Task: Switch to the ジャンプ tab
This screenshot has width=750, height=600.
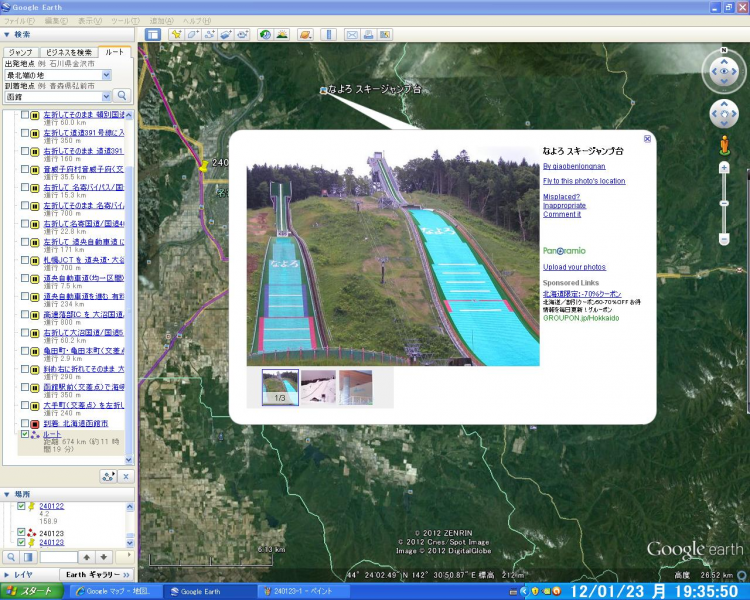Action: coord(21,52)
